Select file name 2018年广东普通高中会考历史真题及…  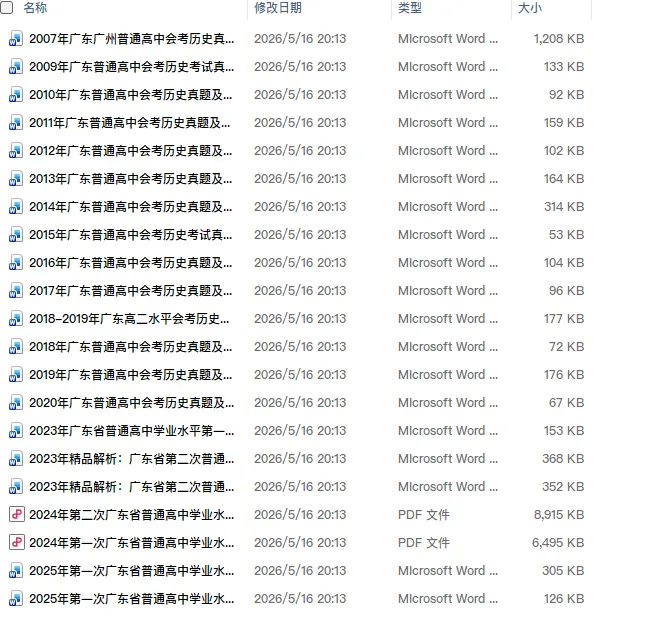tap(131, 347)
